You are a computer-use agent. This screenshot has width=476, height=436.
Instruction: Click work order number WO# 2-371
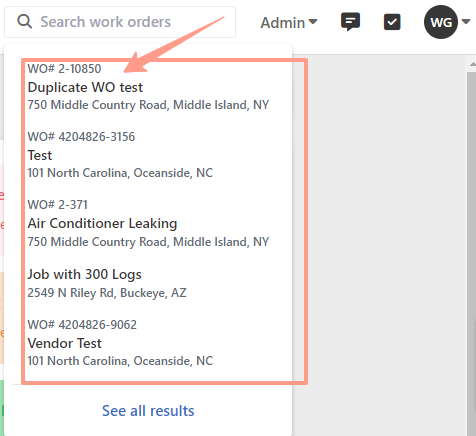pyautogui.click(x=57, y=205)
